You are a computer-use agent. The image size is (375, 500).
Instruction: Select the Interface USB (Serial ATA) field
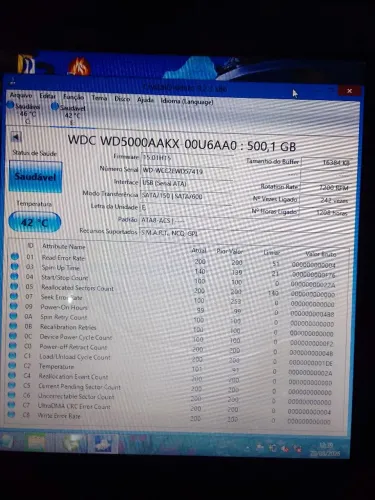186,183
